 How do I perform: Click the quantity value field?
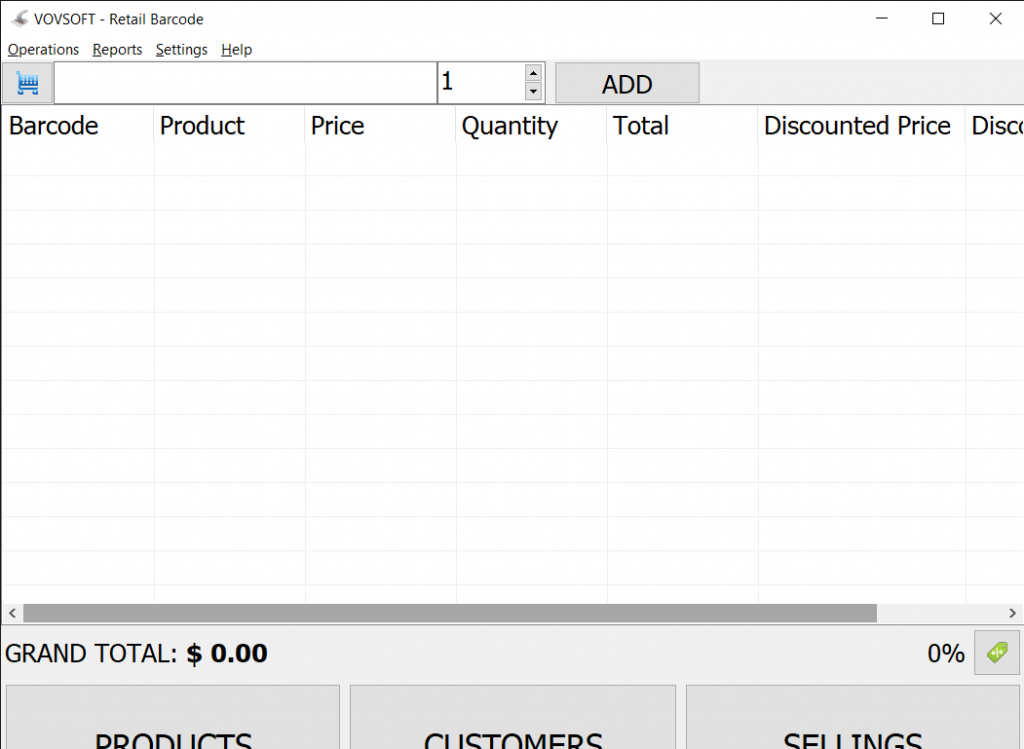tap(481, 82)
